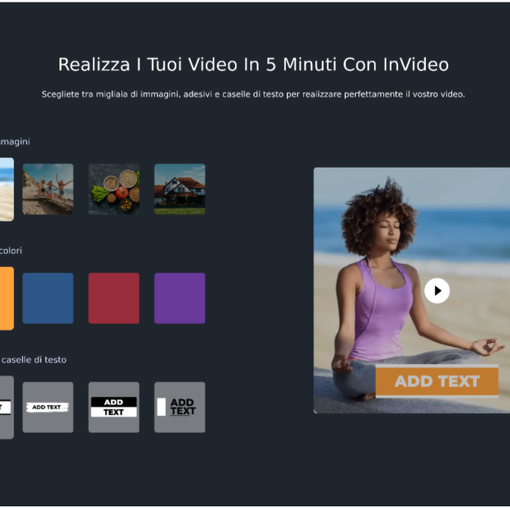Screen dimensions: 510x510
Task: Choose the black-and-white stacked ADD TEXT style
Action: (x=114, y=407)
